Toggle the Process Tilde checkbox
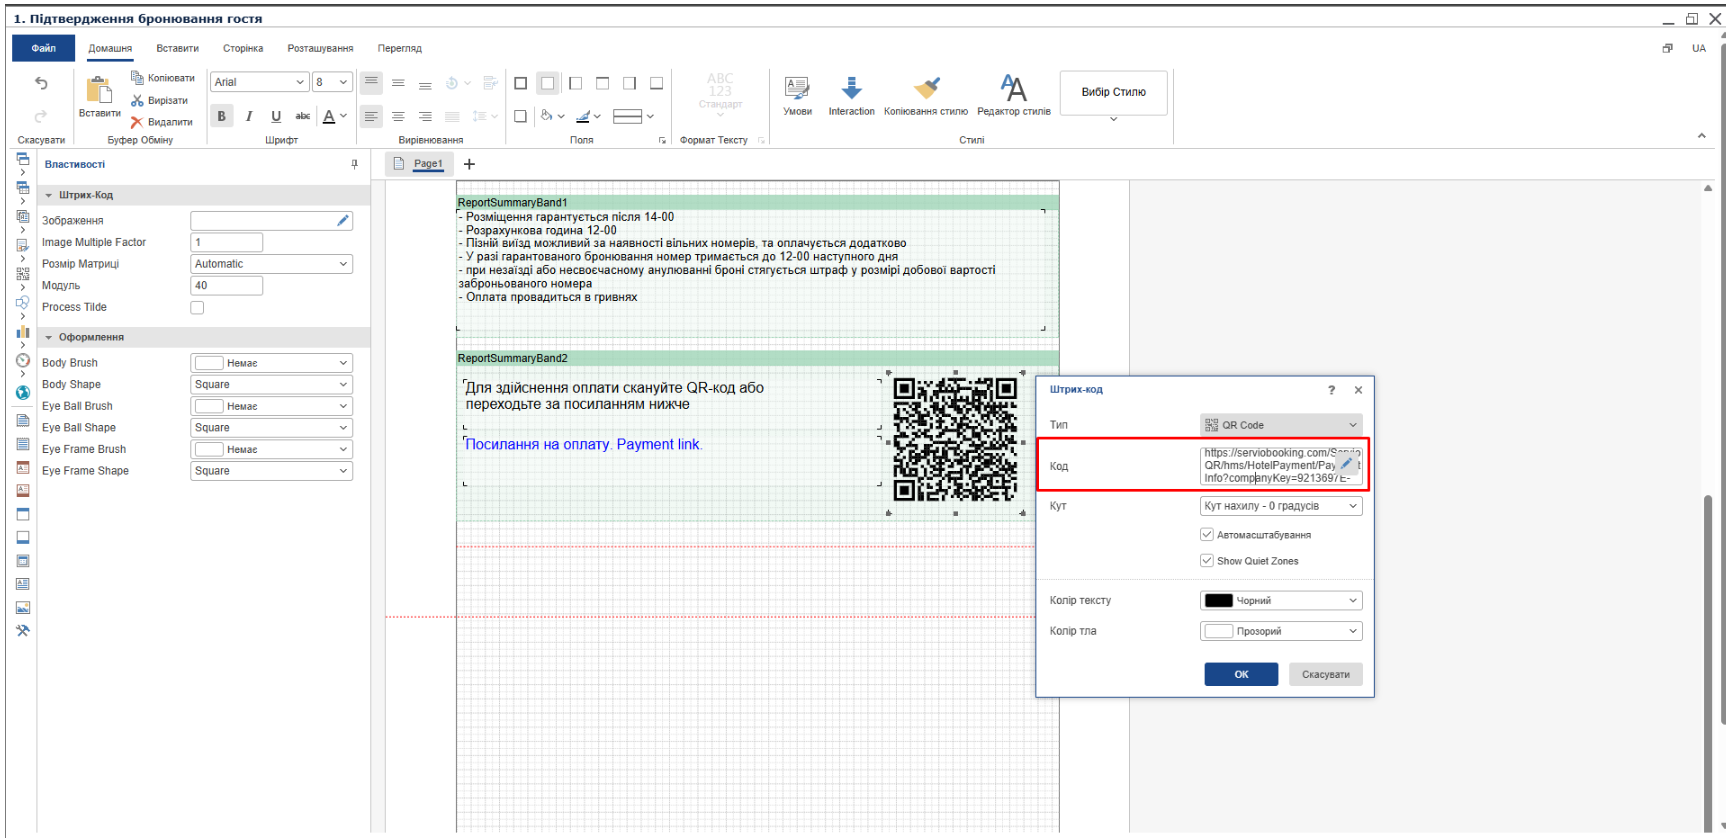 197,308
